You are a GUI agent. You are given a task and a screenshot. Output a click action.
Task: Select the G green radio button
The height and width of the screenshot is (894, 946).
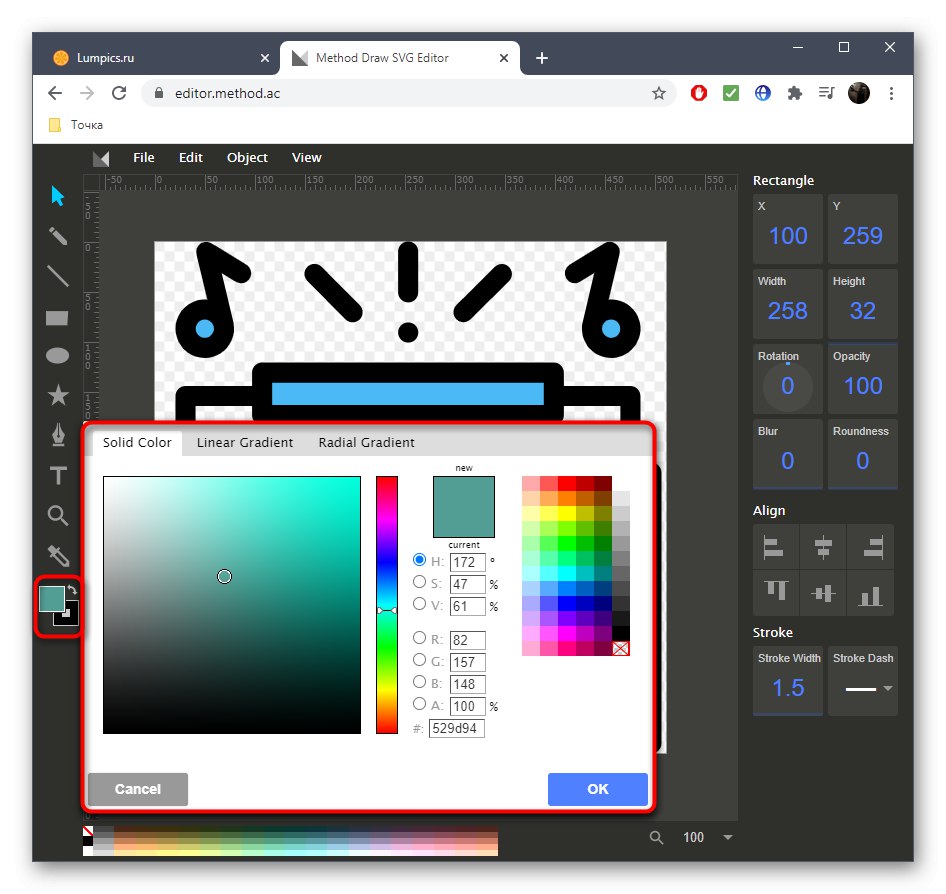point(419,659)
